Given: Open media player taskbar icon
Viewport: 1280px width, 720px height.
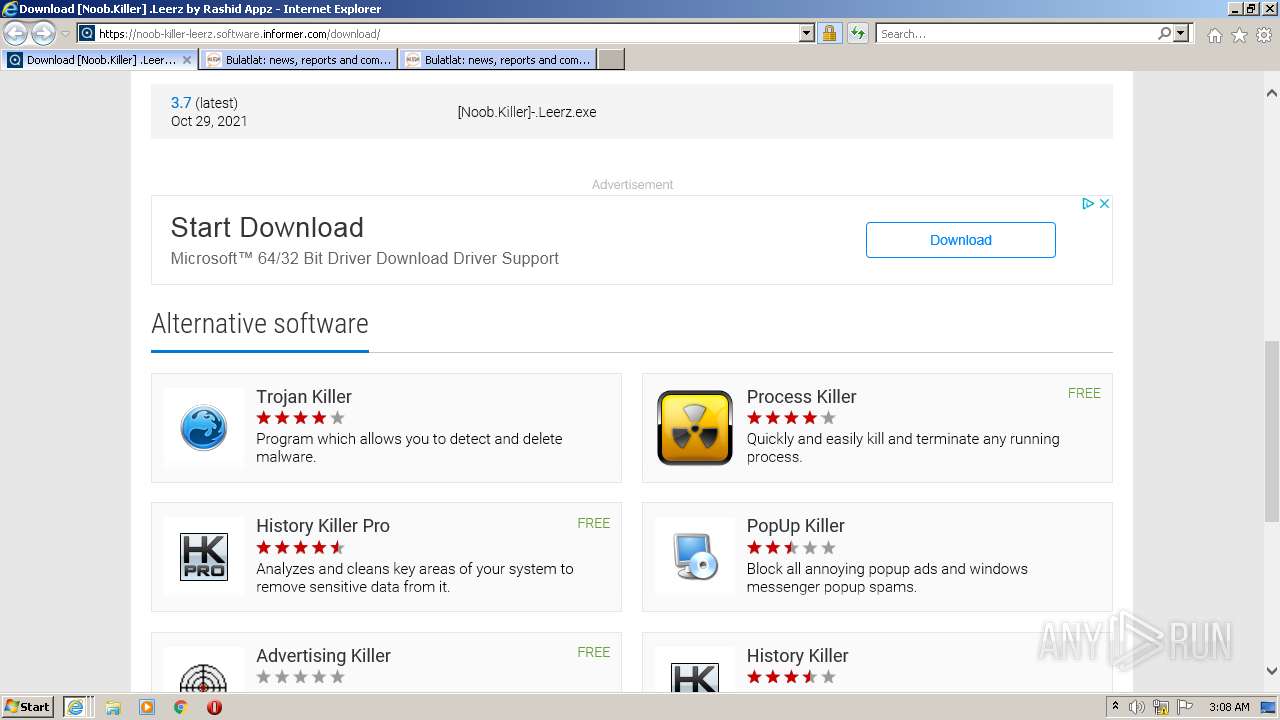Looking at the screenshot, I should (147, 707).
